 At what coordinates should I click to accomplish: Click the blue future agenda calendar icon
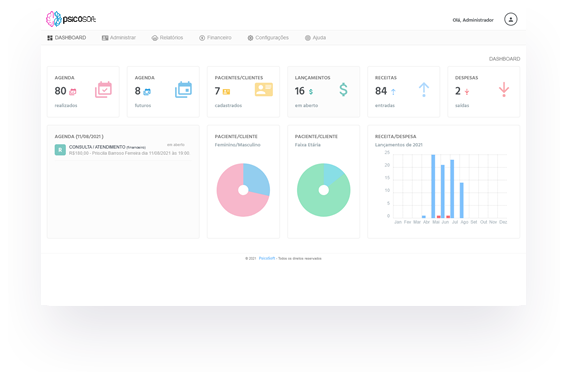click(184, 89)
